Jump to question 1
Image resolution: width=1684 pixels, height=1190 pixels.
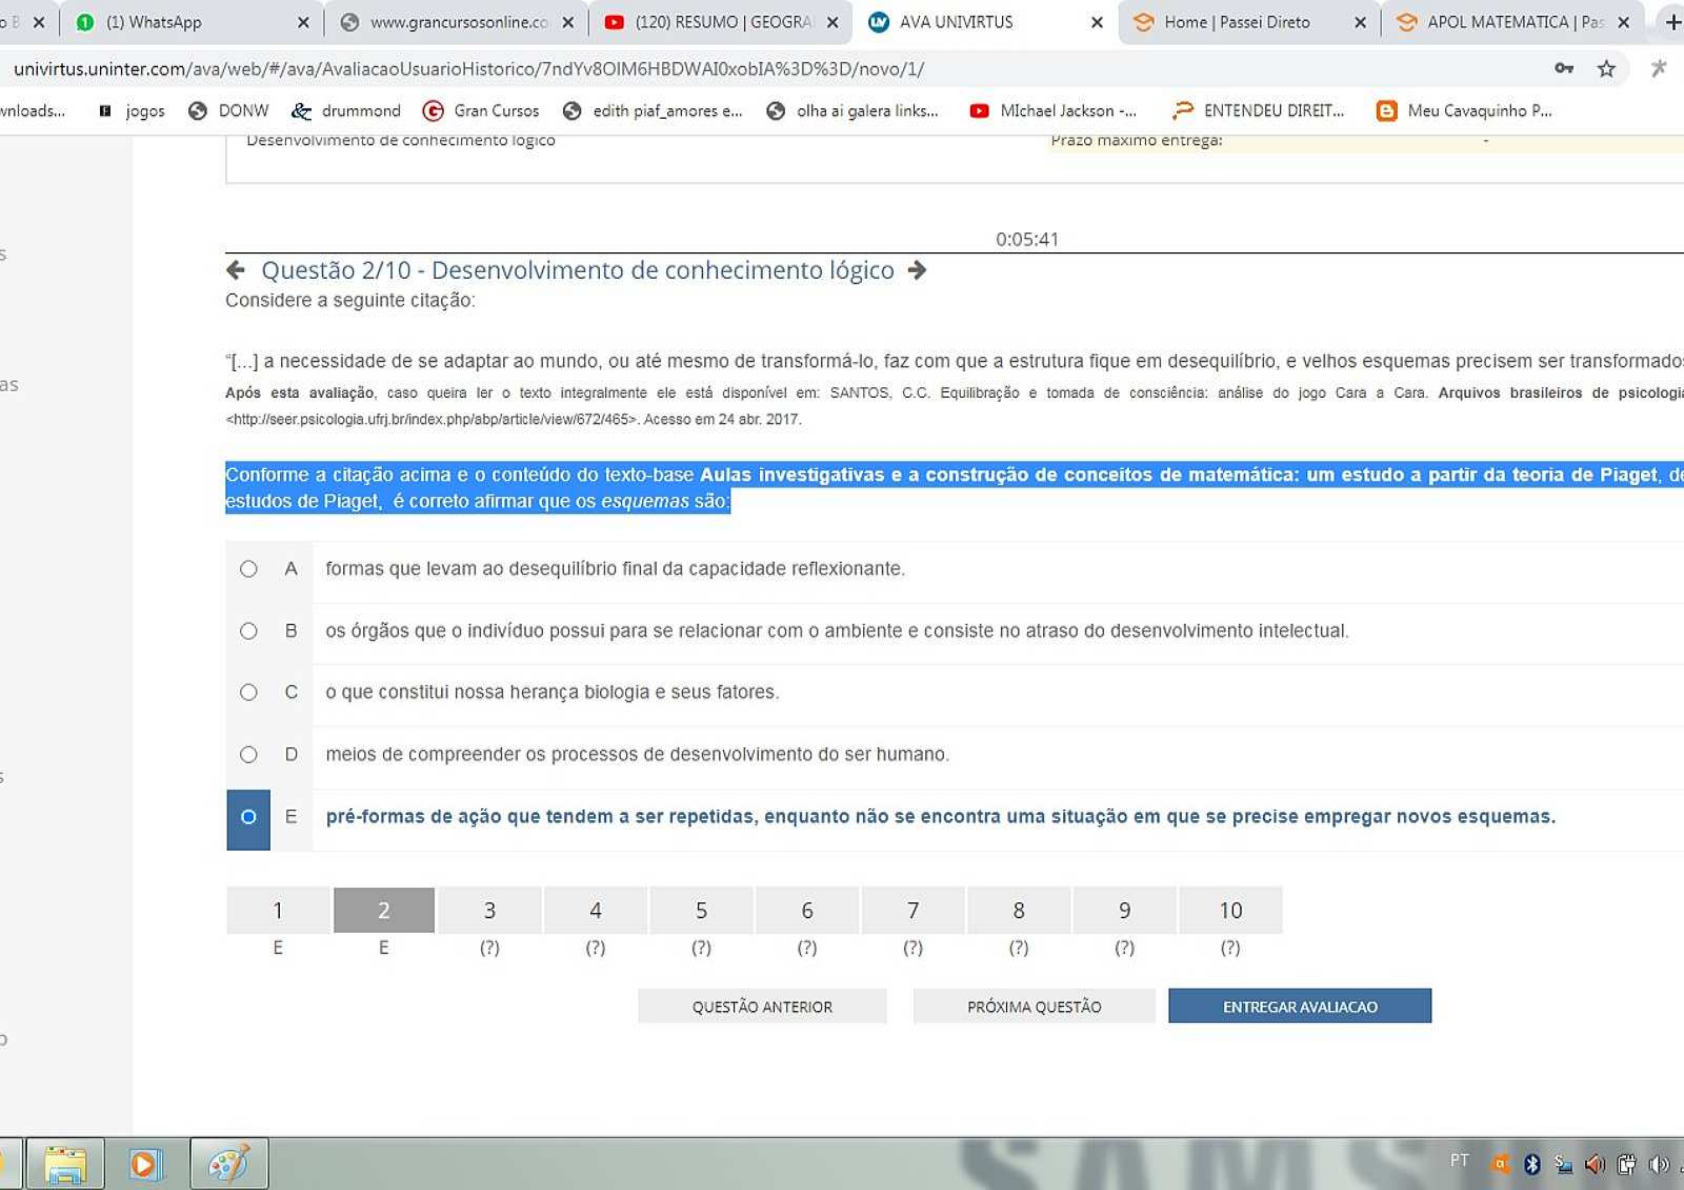click(278, 910)
